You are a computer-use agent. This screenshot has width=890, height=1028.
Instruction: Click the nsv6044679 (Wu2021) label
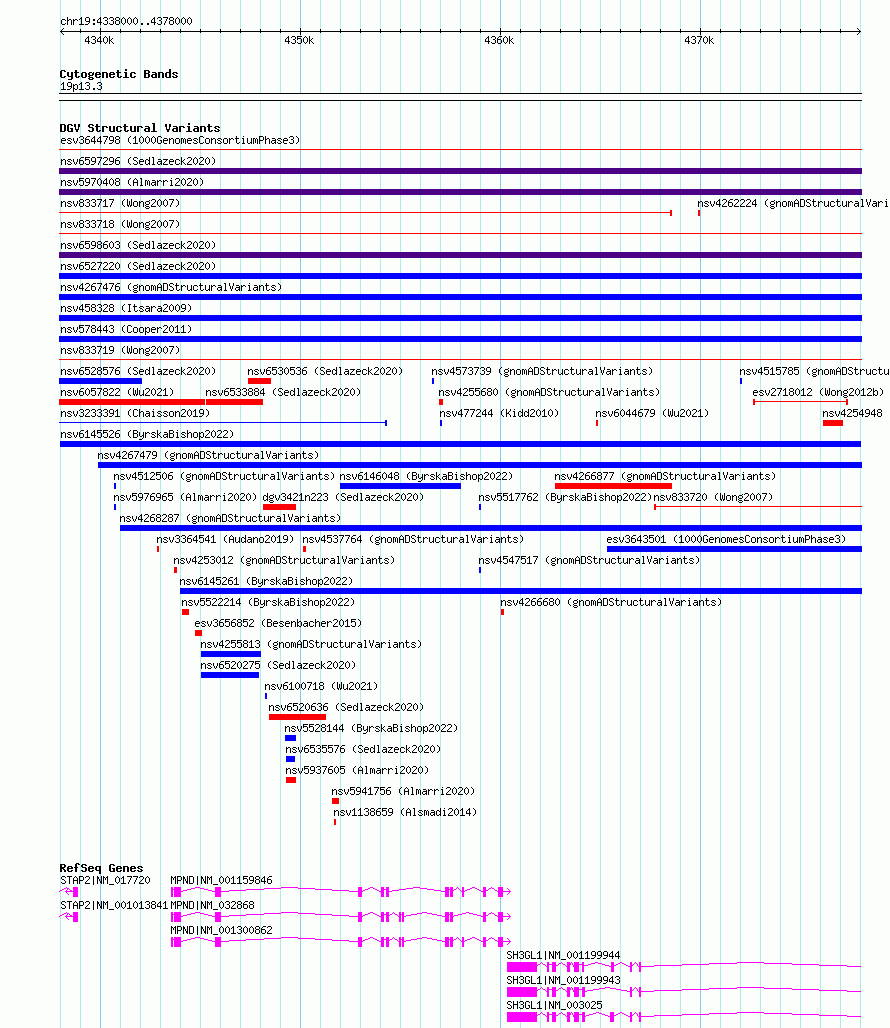point(652,413)
